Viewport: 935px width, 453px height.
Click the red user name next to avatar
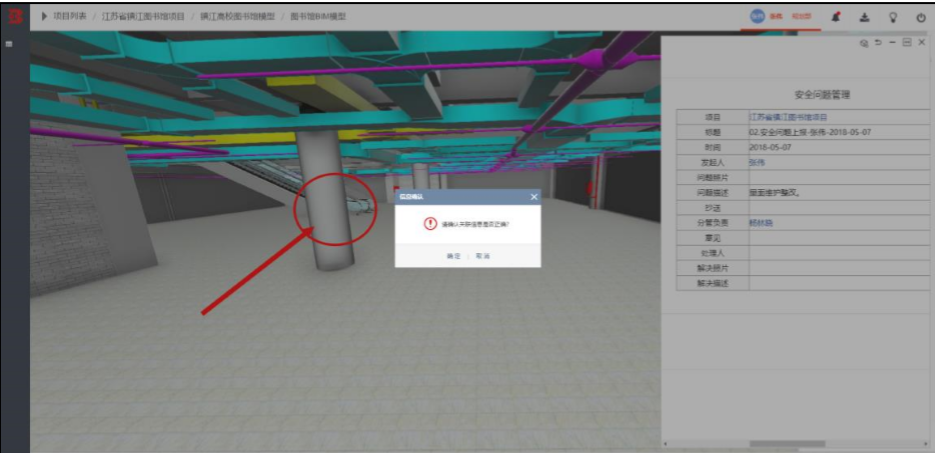pyautogui.click(x=775, y=17)
